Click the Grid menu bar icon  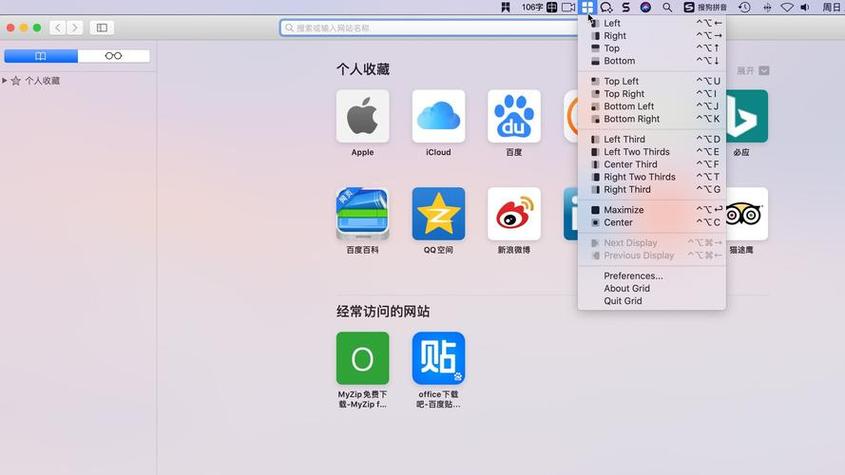click(587, 7)
